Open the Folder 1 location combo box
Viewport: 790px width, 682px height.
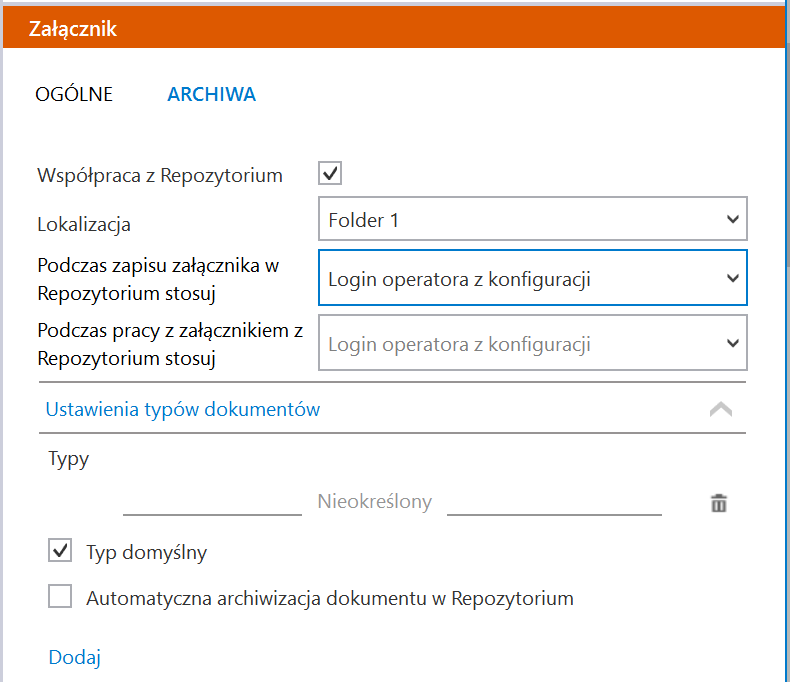tap(533, 219)
